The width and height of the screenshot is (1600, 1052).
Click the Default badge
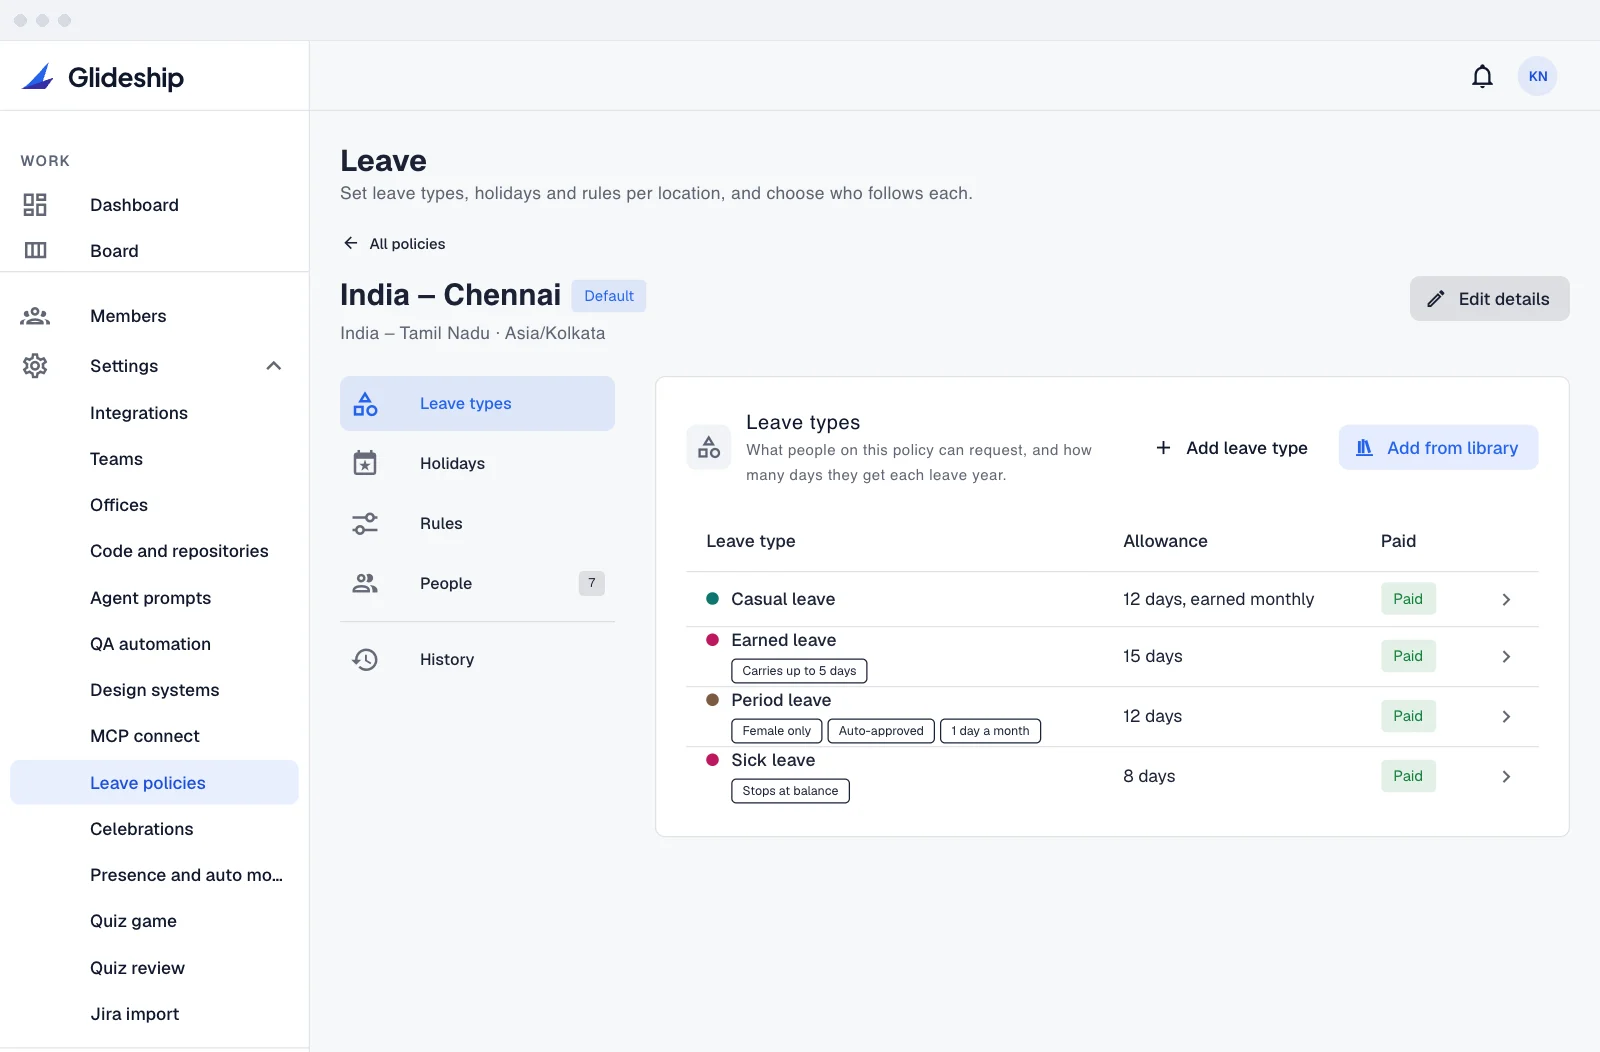(x=609, y=296)
